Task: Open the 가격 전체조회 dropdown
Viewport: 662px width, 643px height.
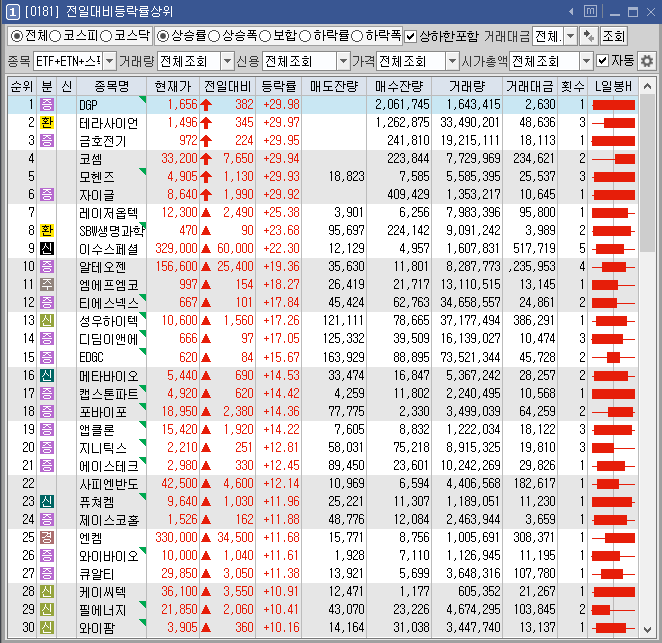Action: point(452,62)
